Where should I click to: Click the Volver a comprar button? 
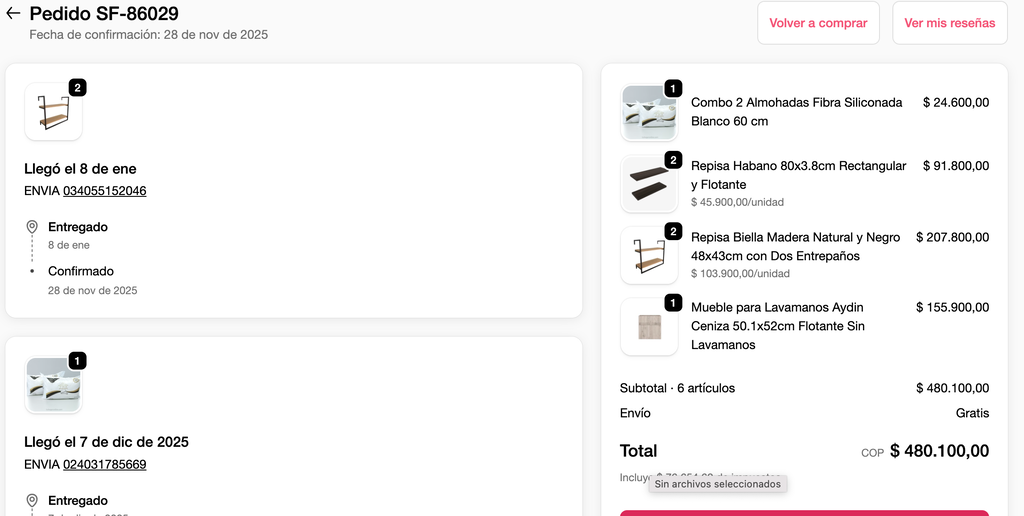818,23
